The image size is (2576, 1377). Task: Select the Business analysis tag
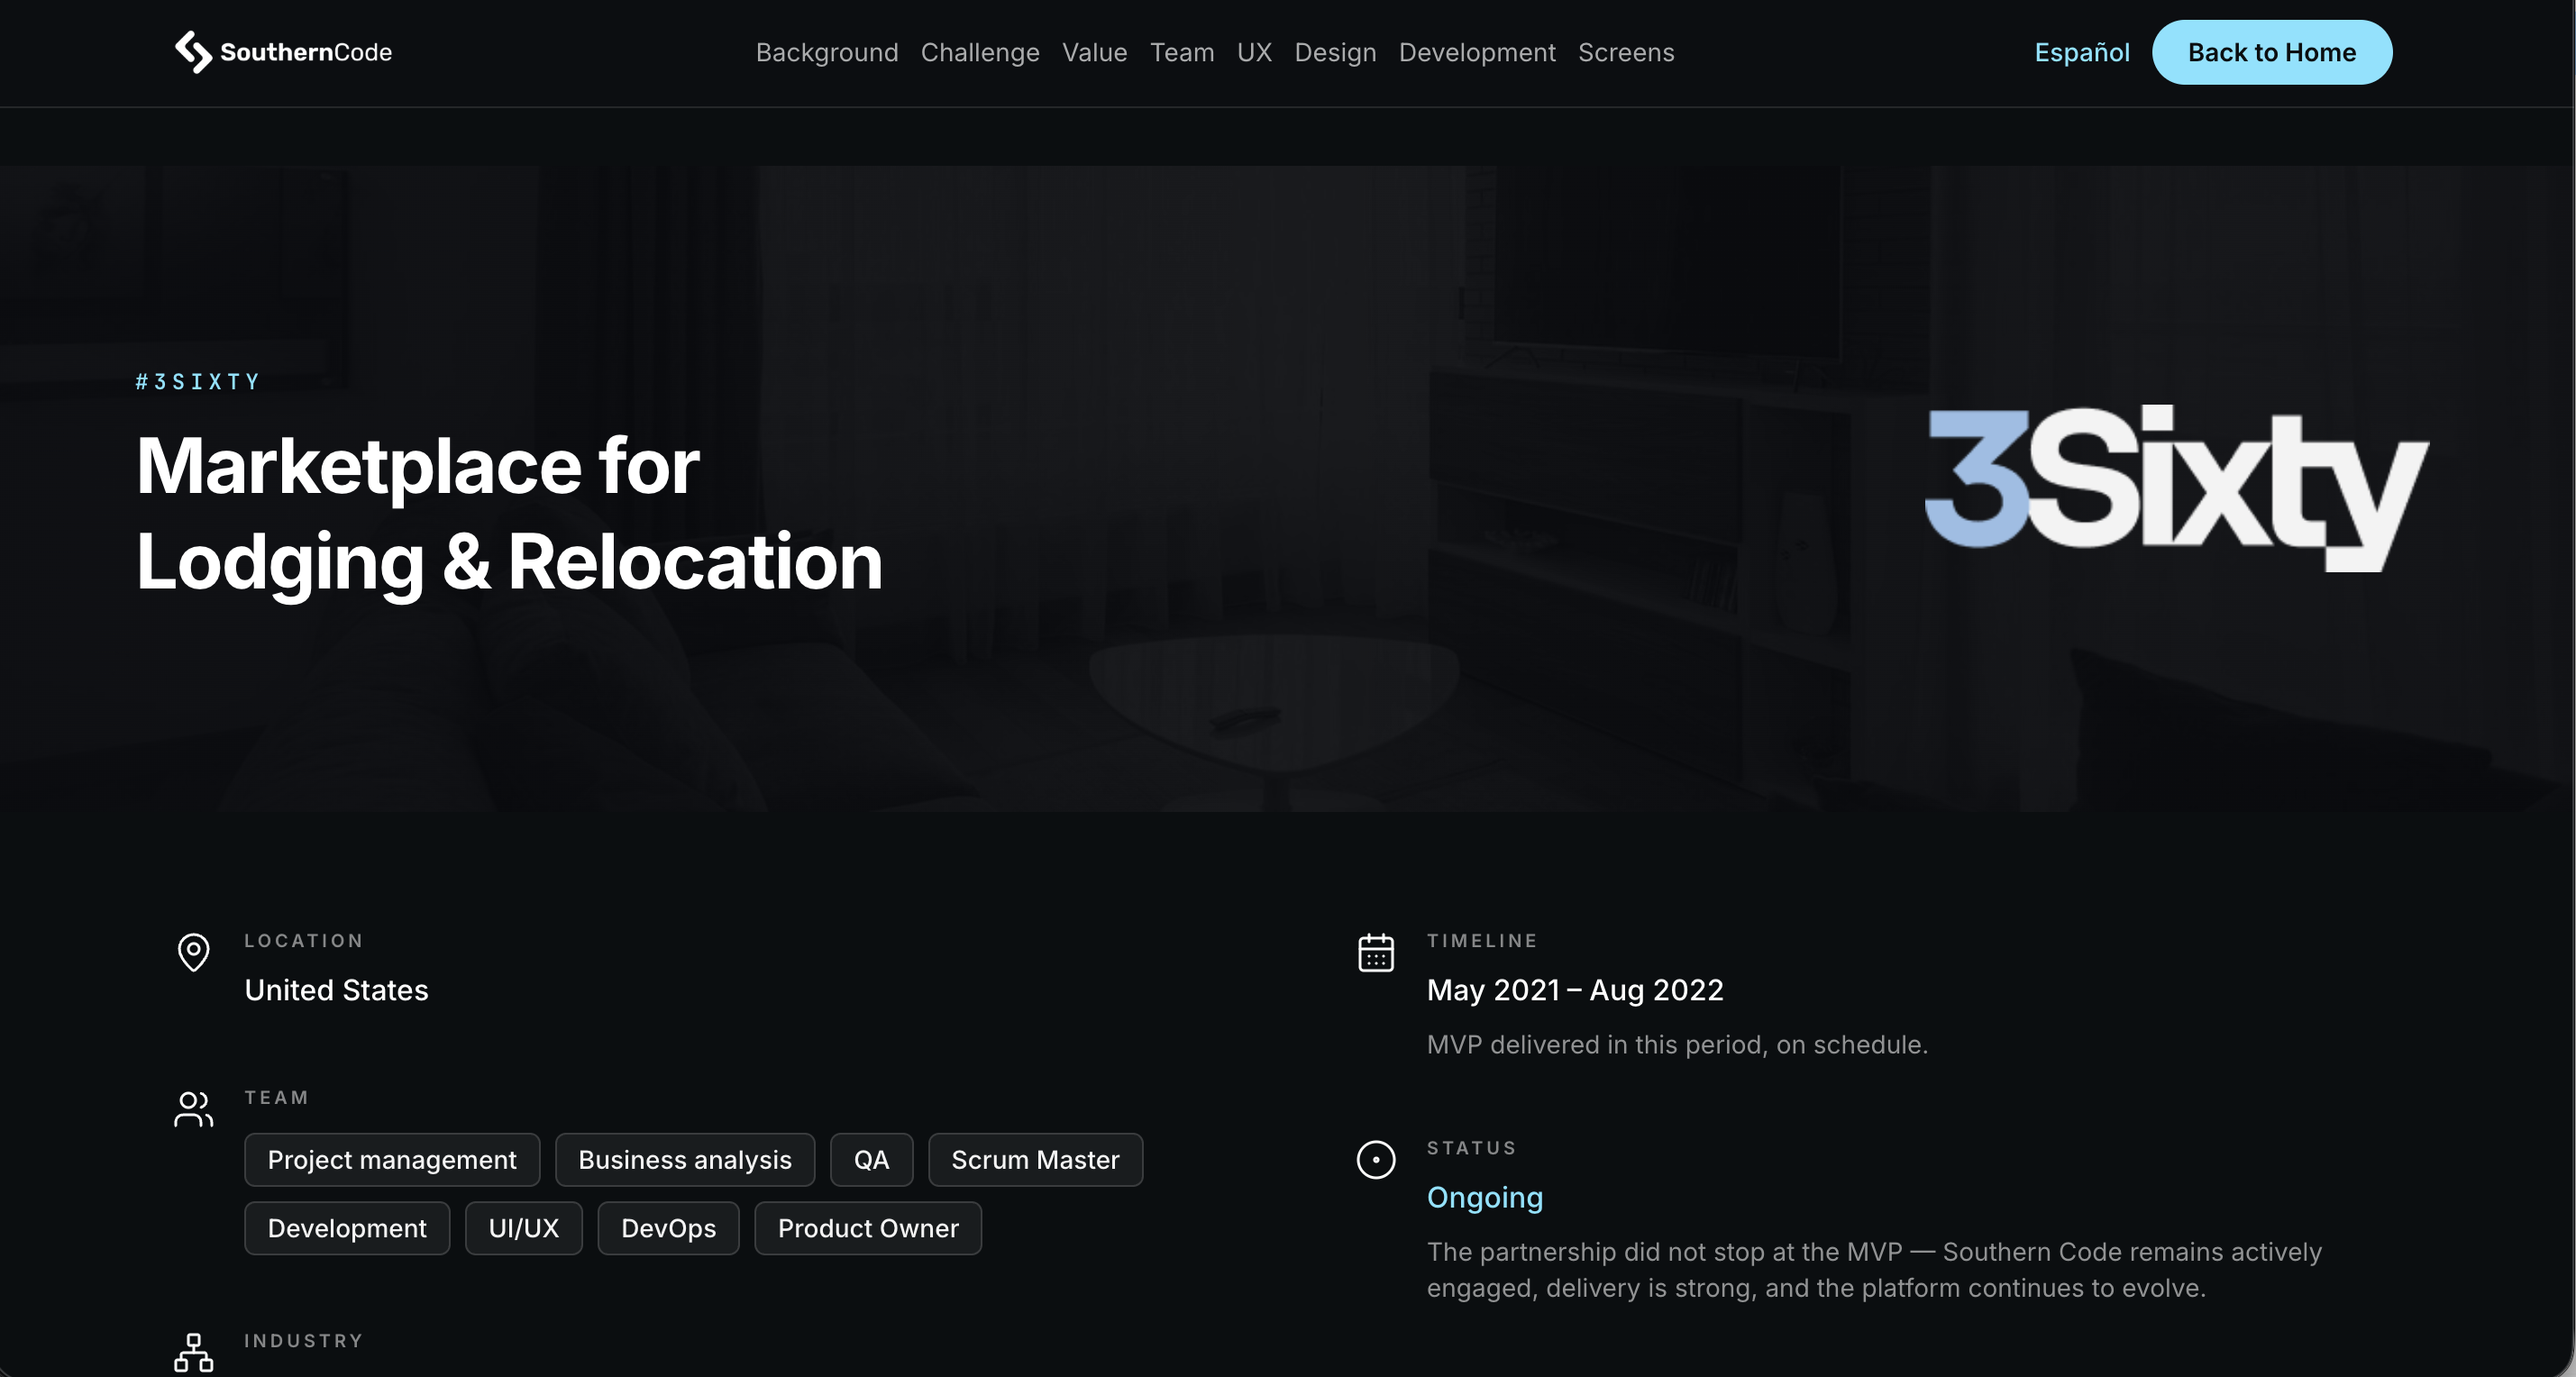[x=685, y=1160]
